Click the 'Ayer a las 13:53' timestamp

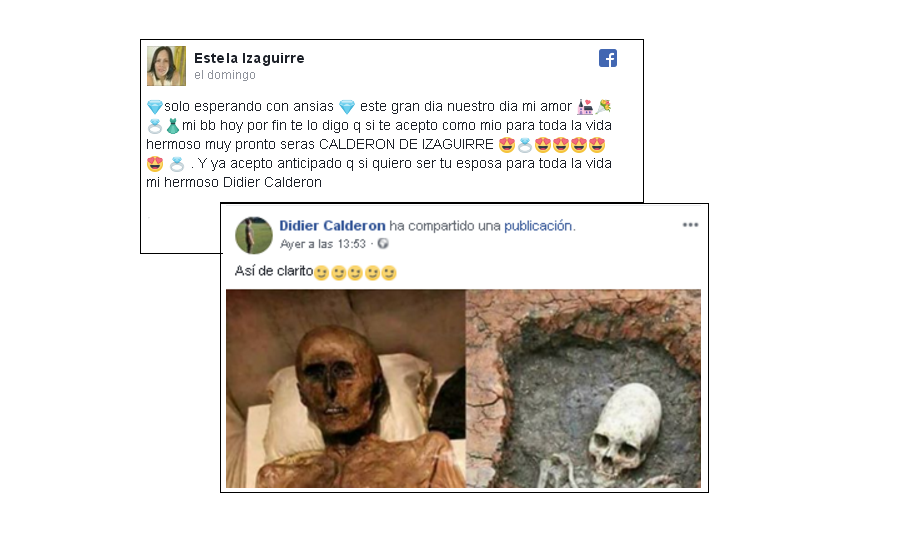[x=323, y=244]
